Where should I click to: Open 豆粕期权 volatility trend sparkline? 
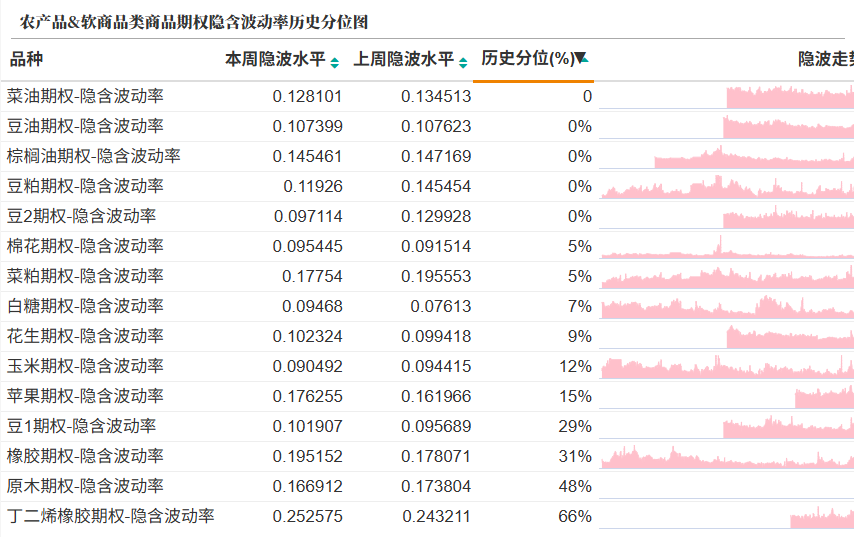click(x=727, y=186)
